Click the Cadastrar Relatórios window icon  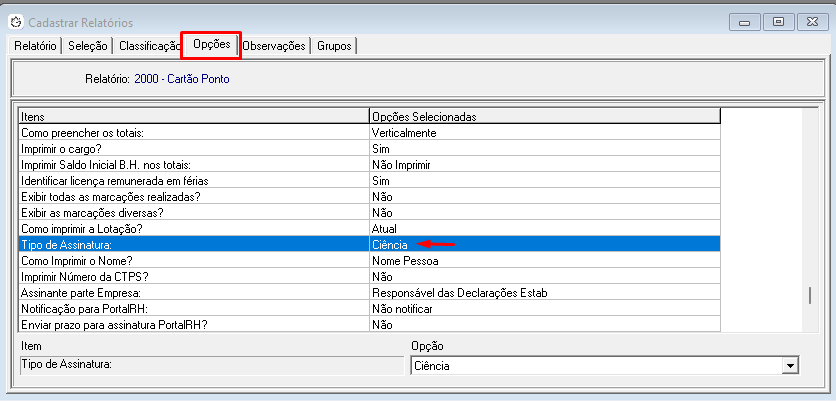[16, 21]
